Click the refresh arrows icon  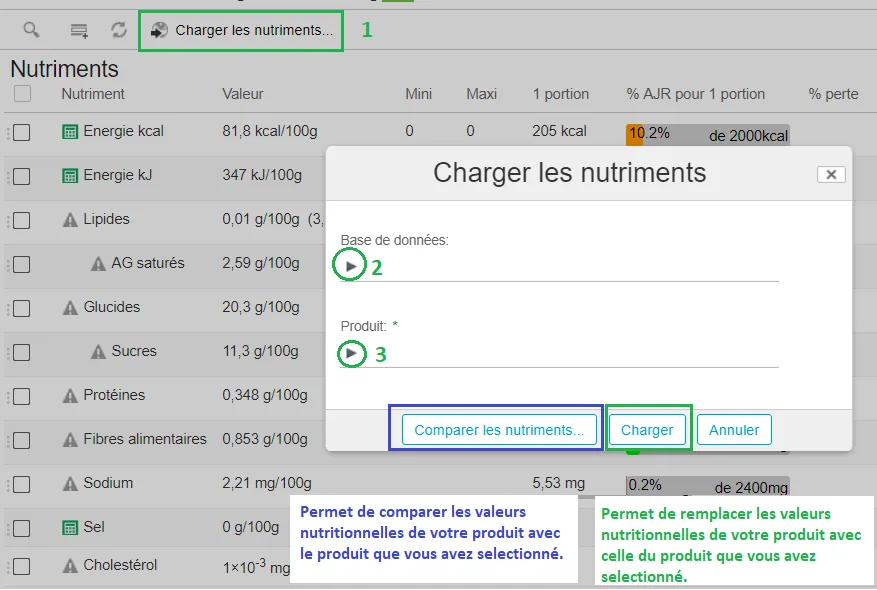click(x=119, y=30)
